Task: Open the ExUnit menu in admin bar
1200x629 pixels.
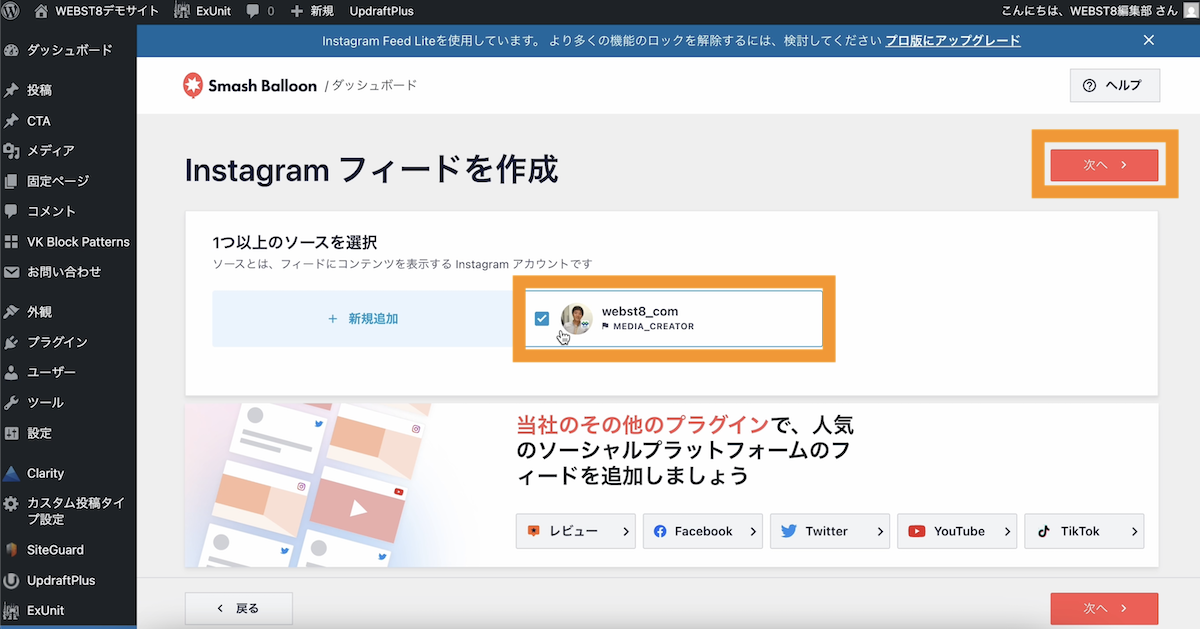Action: pos(202,11)
